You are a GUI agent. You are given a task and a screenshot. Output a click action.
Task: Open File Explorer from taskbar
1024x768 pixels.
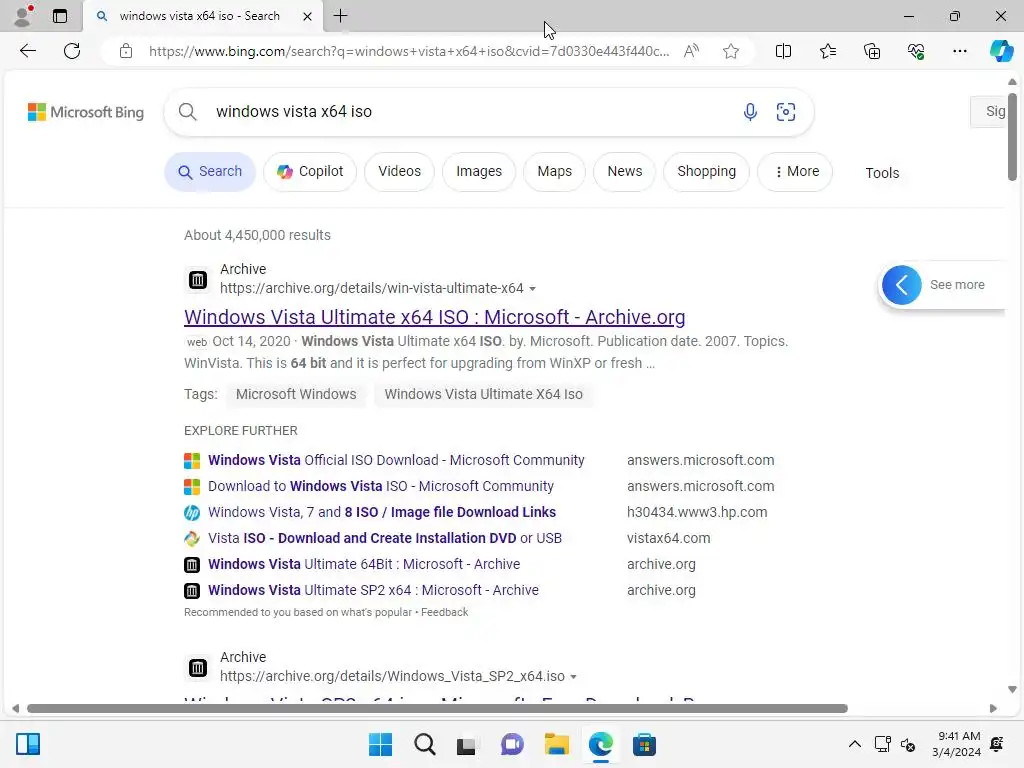[x=556, y=744]
